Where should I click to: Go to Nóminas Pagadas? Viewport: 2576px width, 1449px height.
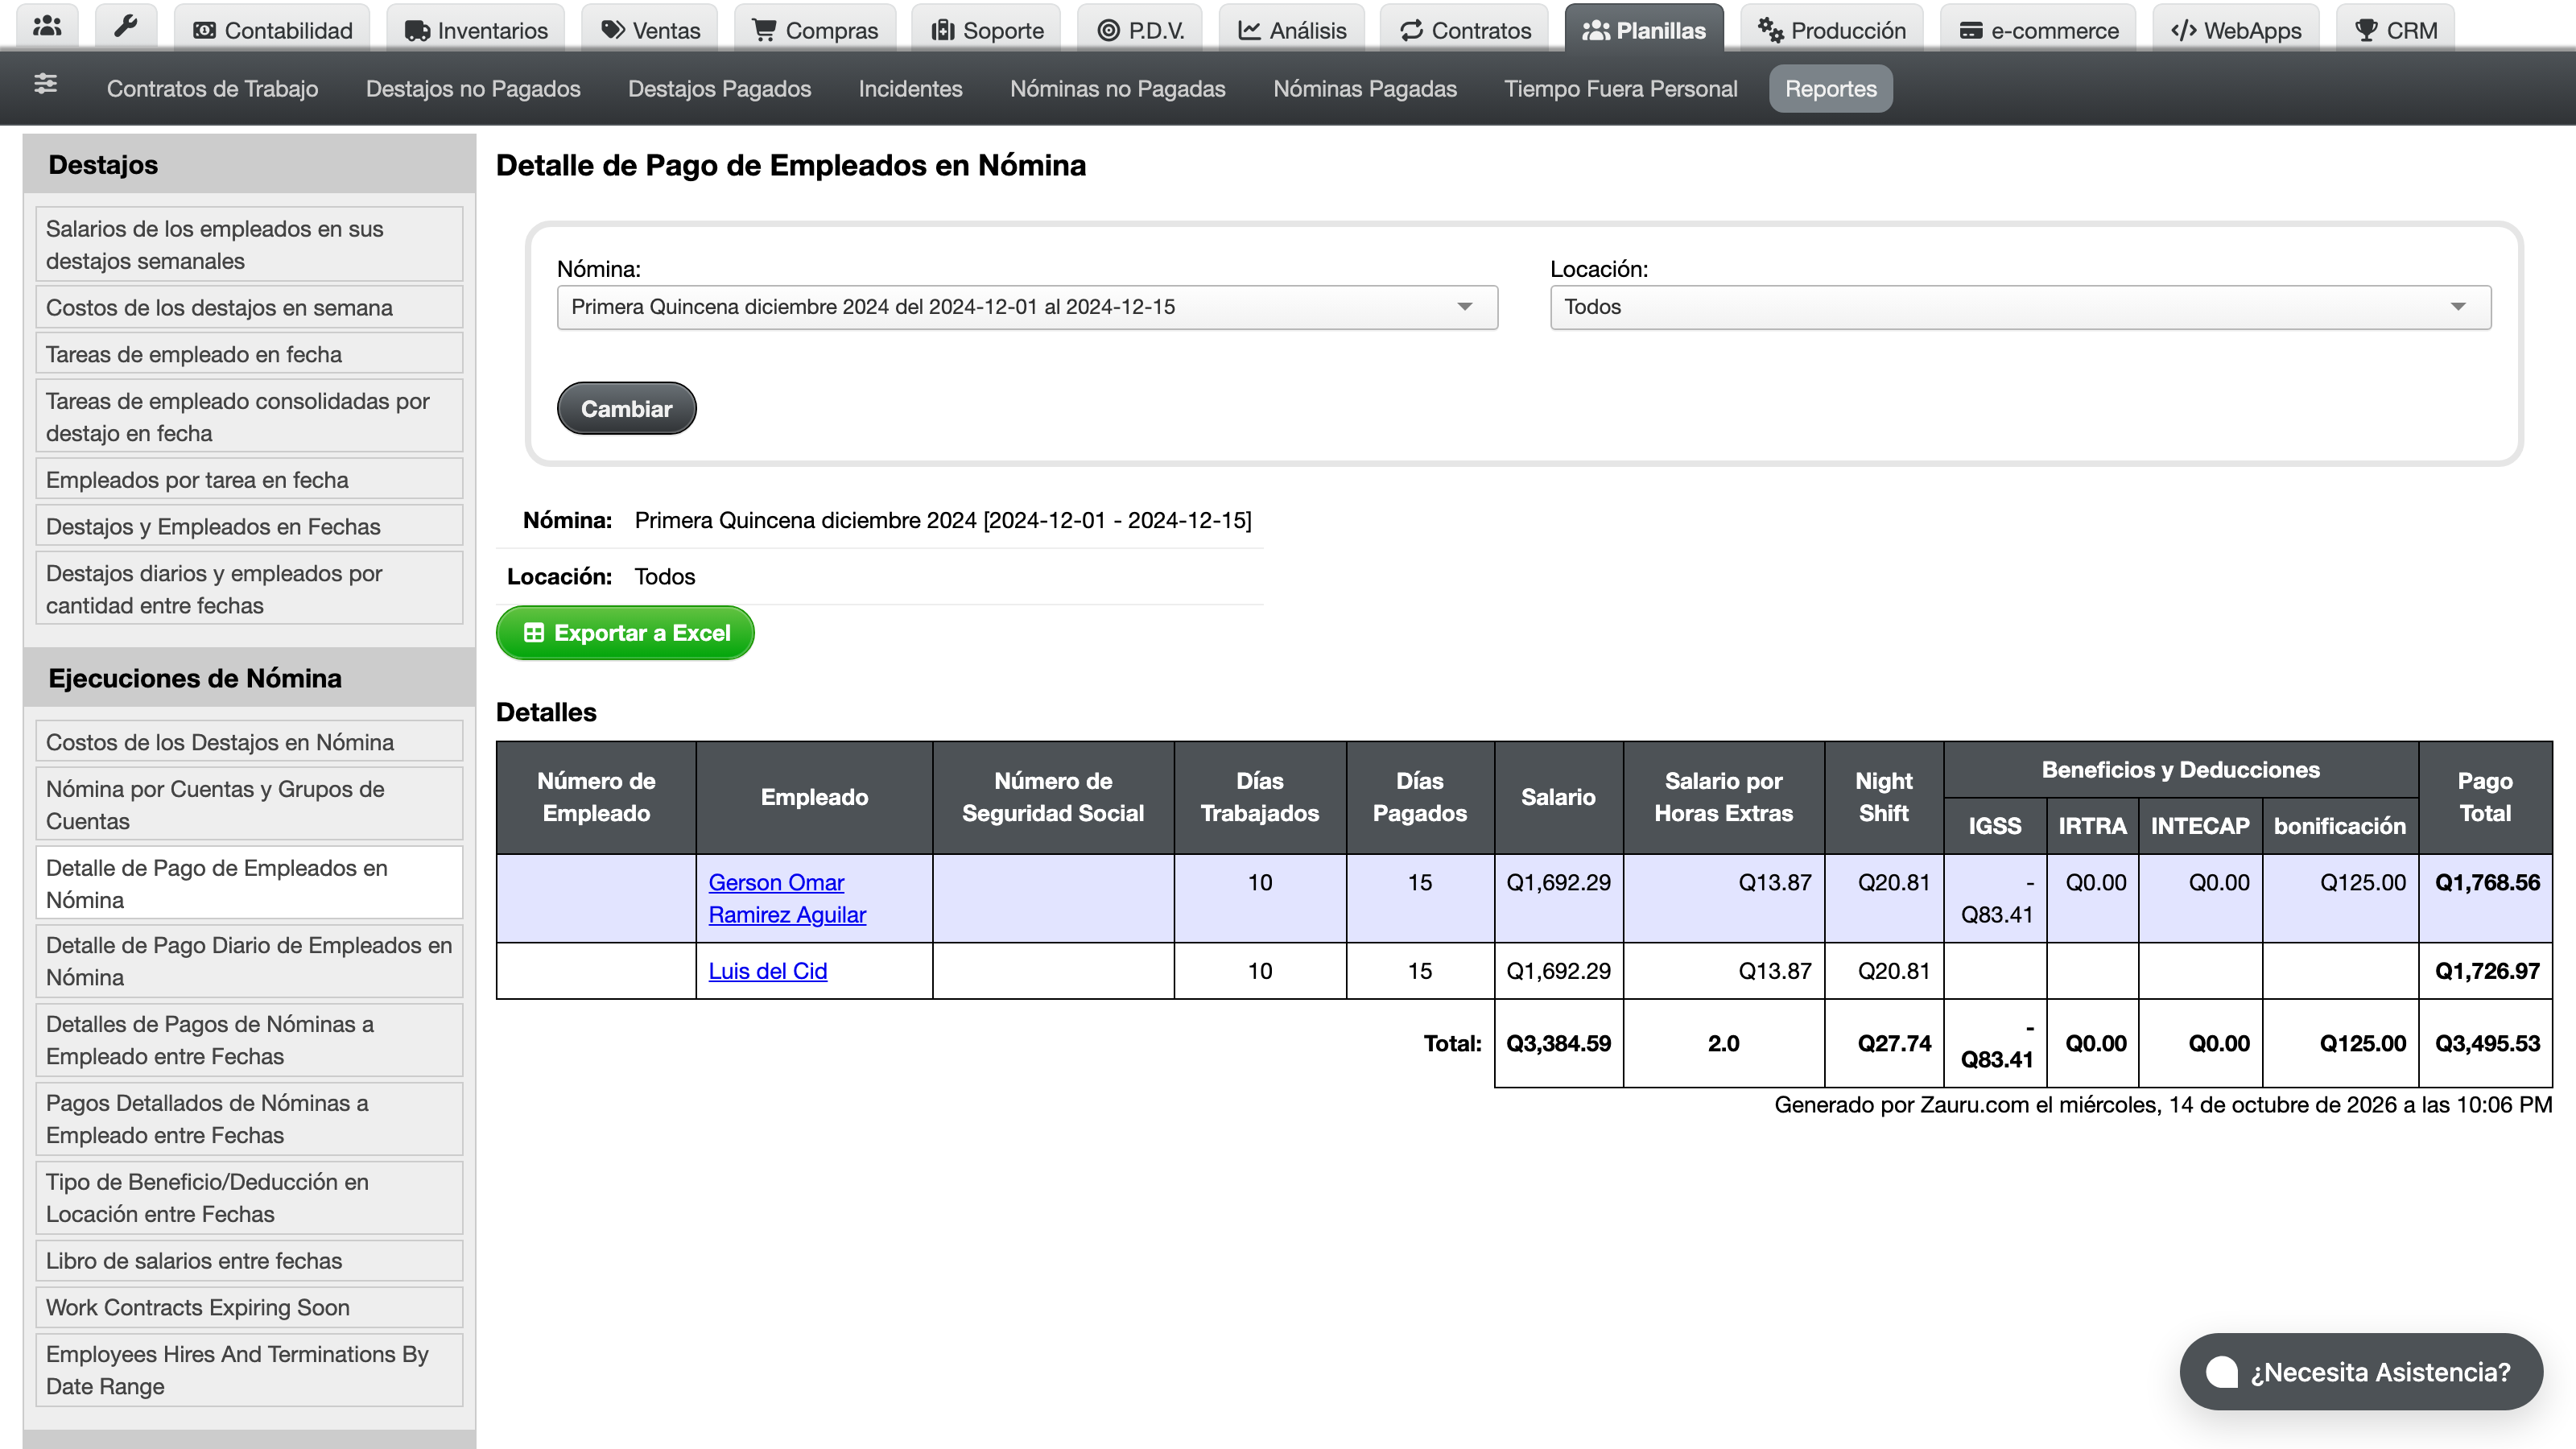coord(1365,88)
